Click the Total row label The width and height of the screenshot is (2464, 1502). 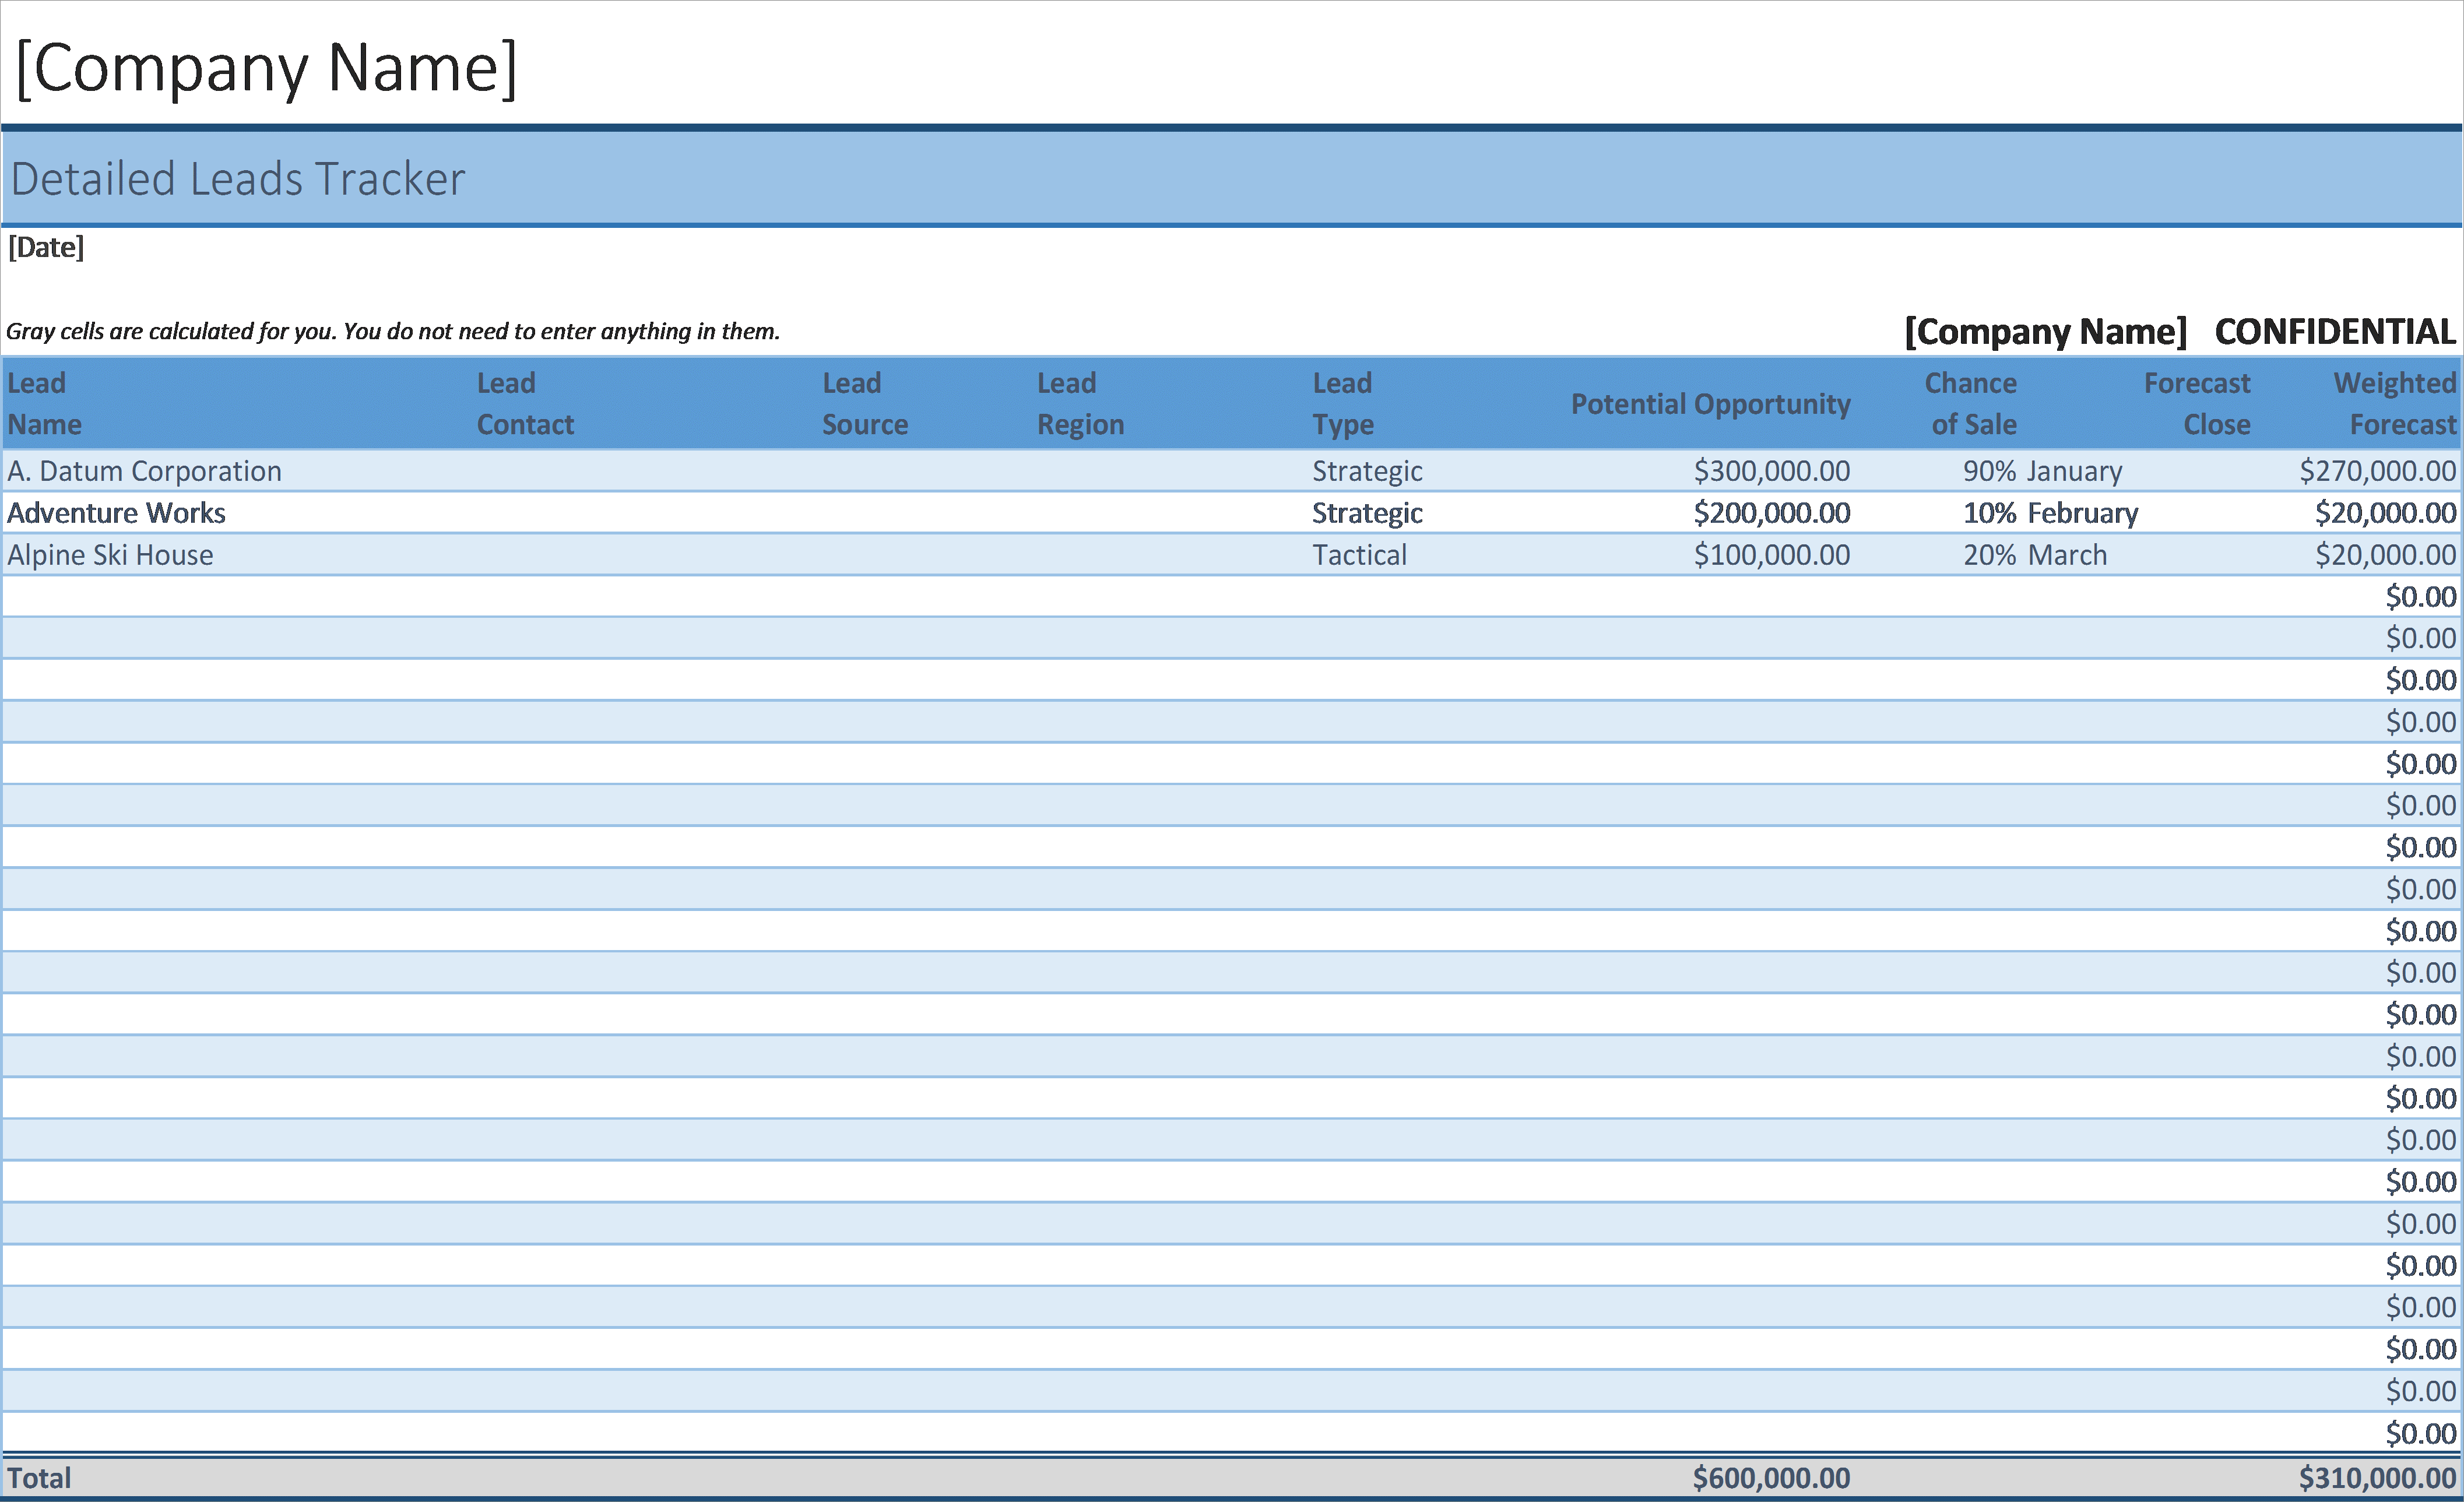[39, 1478]
